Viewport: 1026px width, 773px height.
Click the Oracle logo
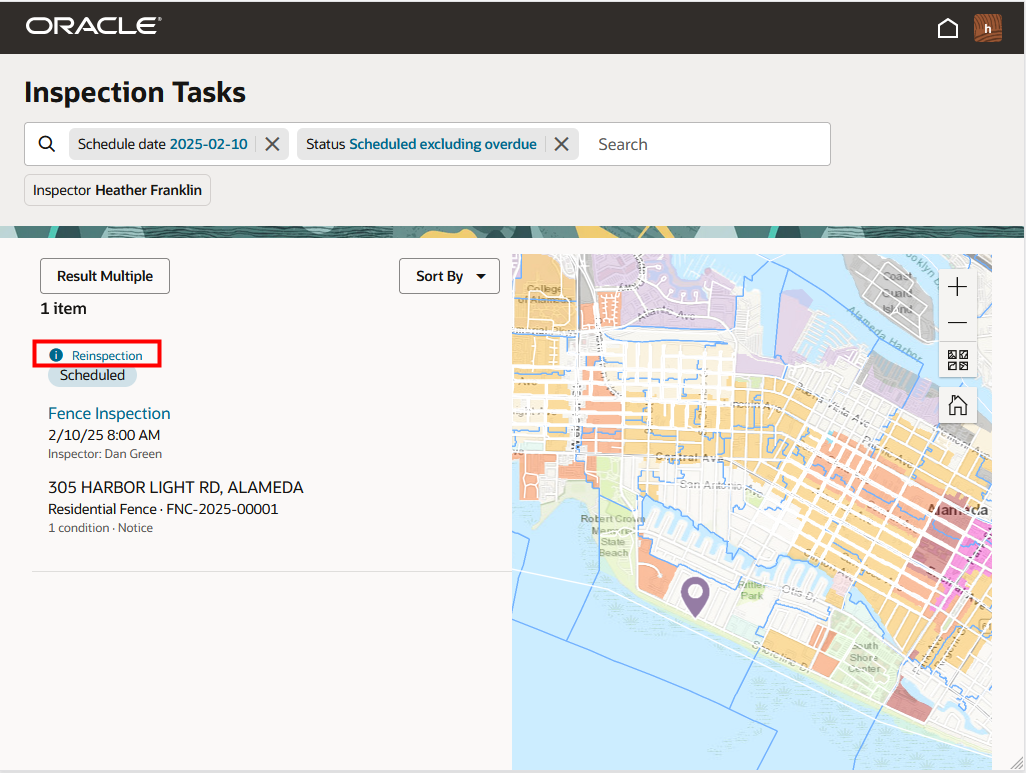[x=93, y=27]
